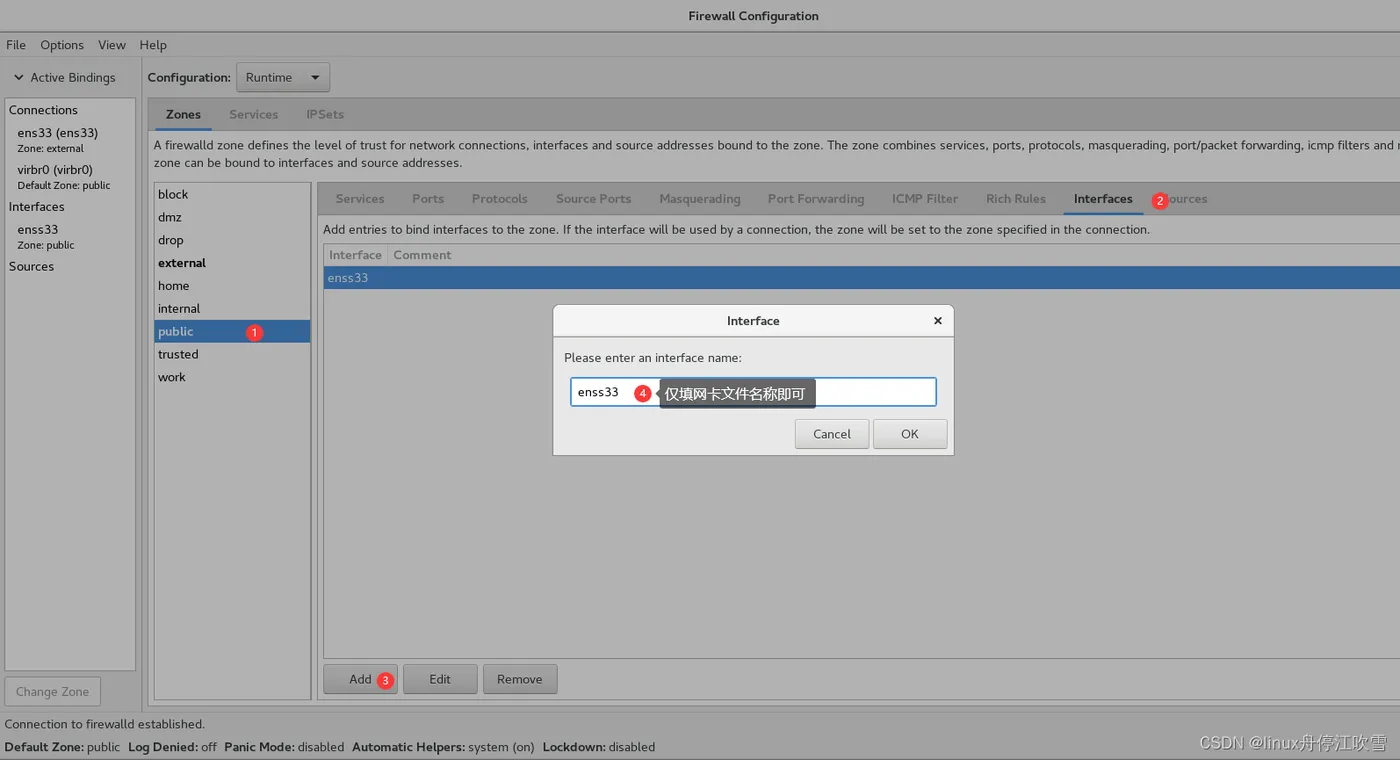Click the Connections heading in bindings panel
The height and width of the screenshot is (760, 1400).
[43, 110]
